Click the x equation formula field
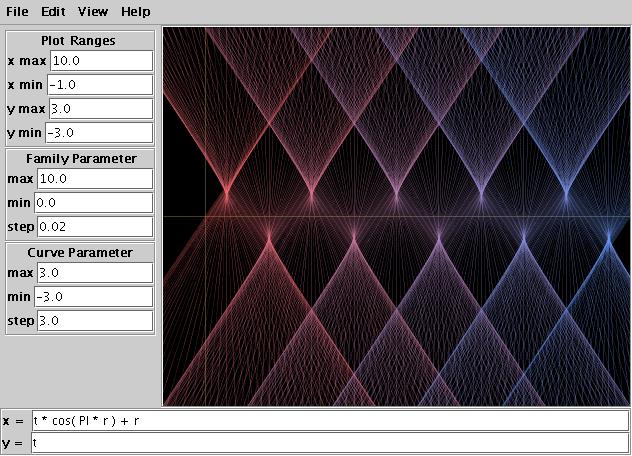632x456 pixels. (x=328, y=421)
